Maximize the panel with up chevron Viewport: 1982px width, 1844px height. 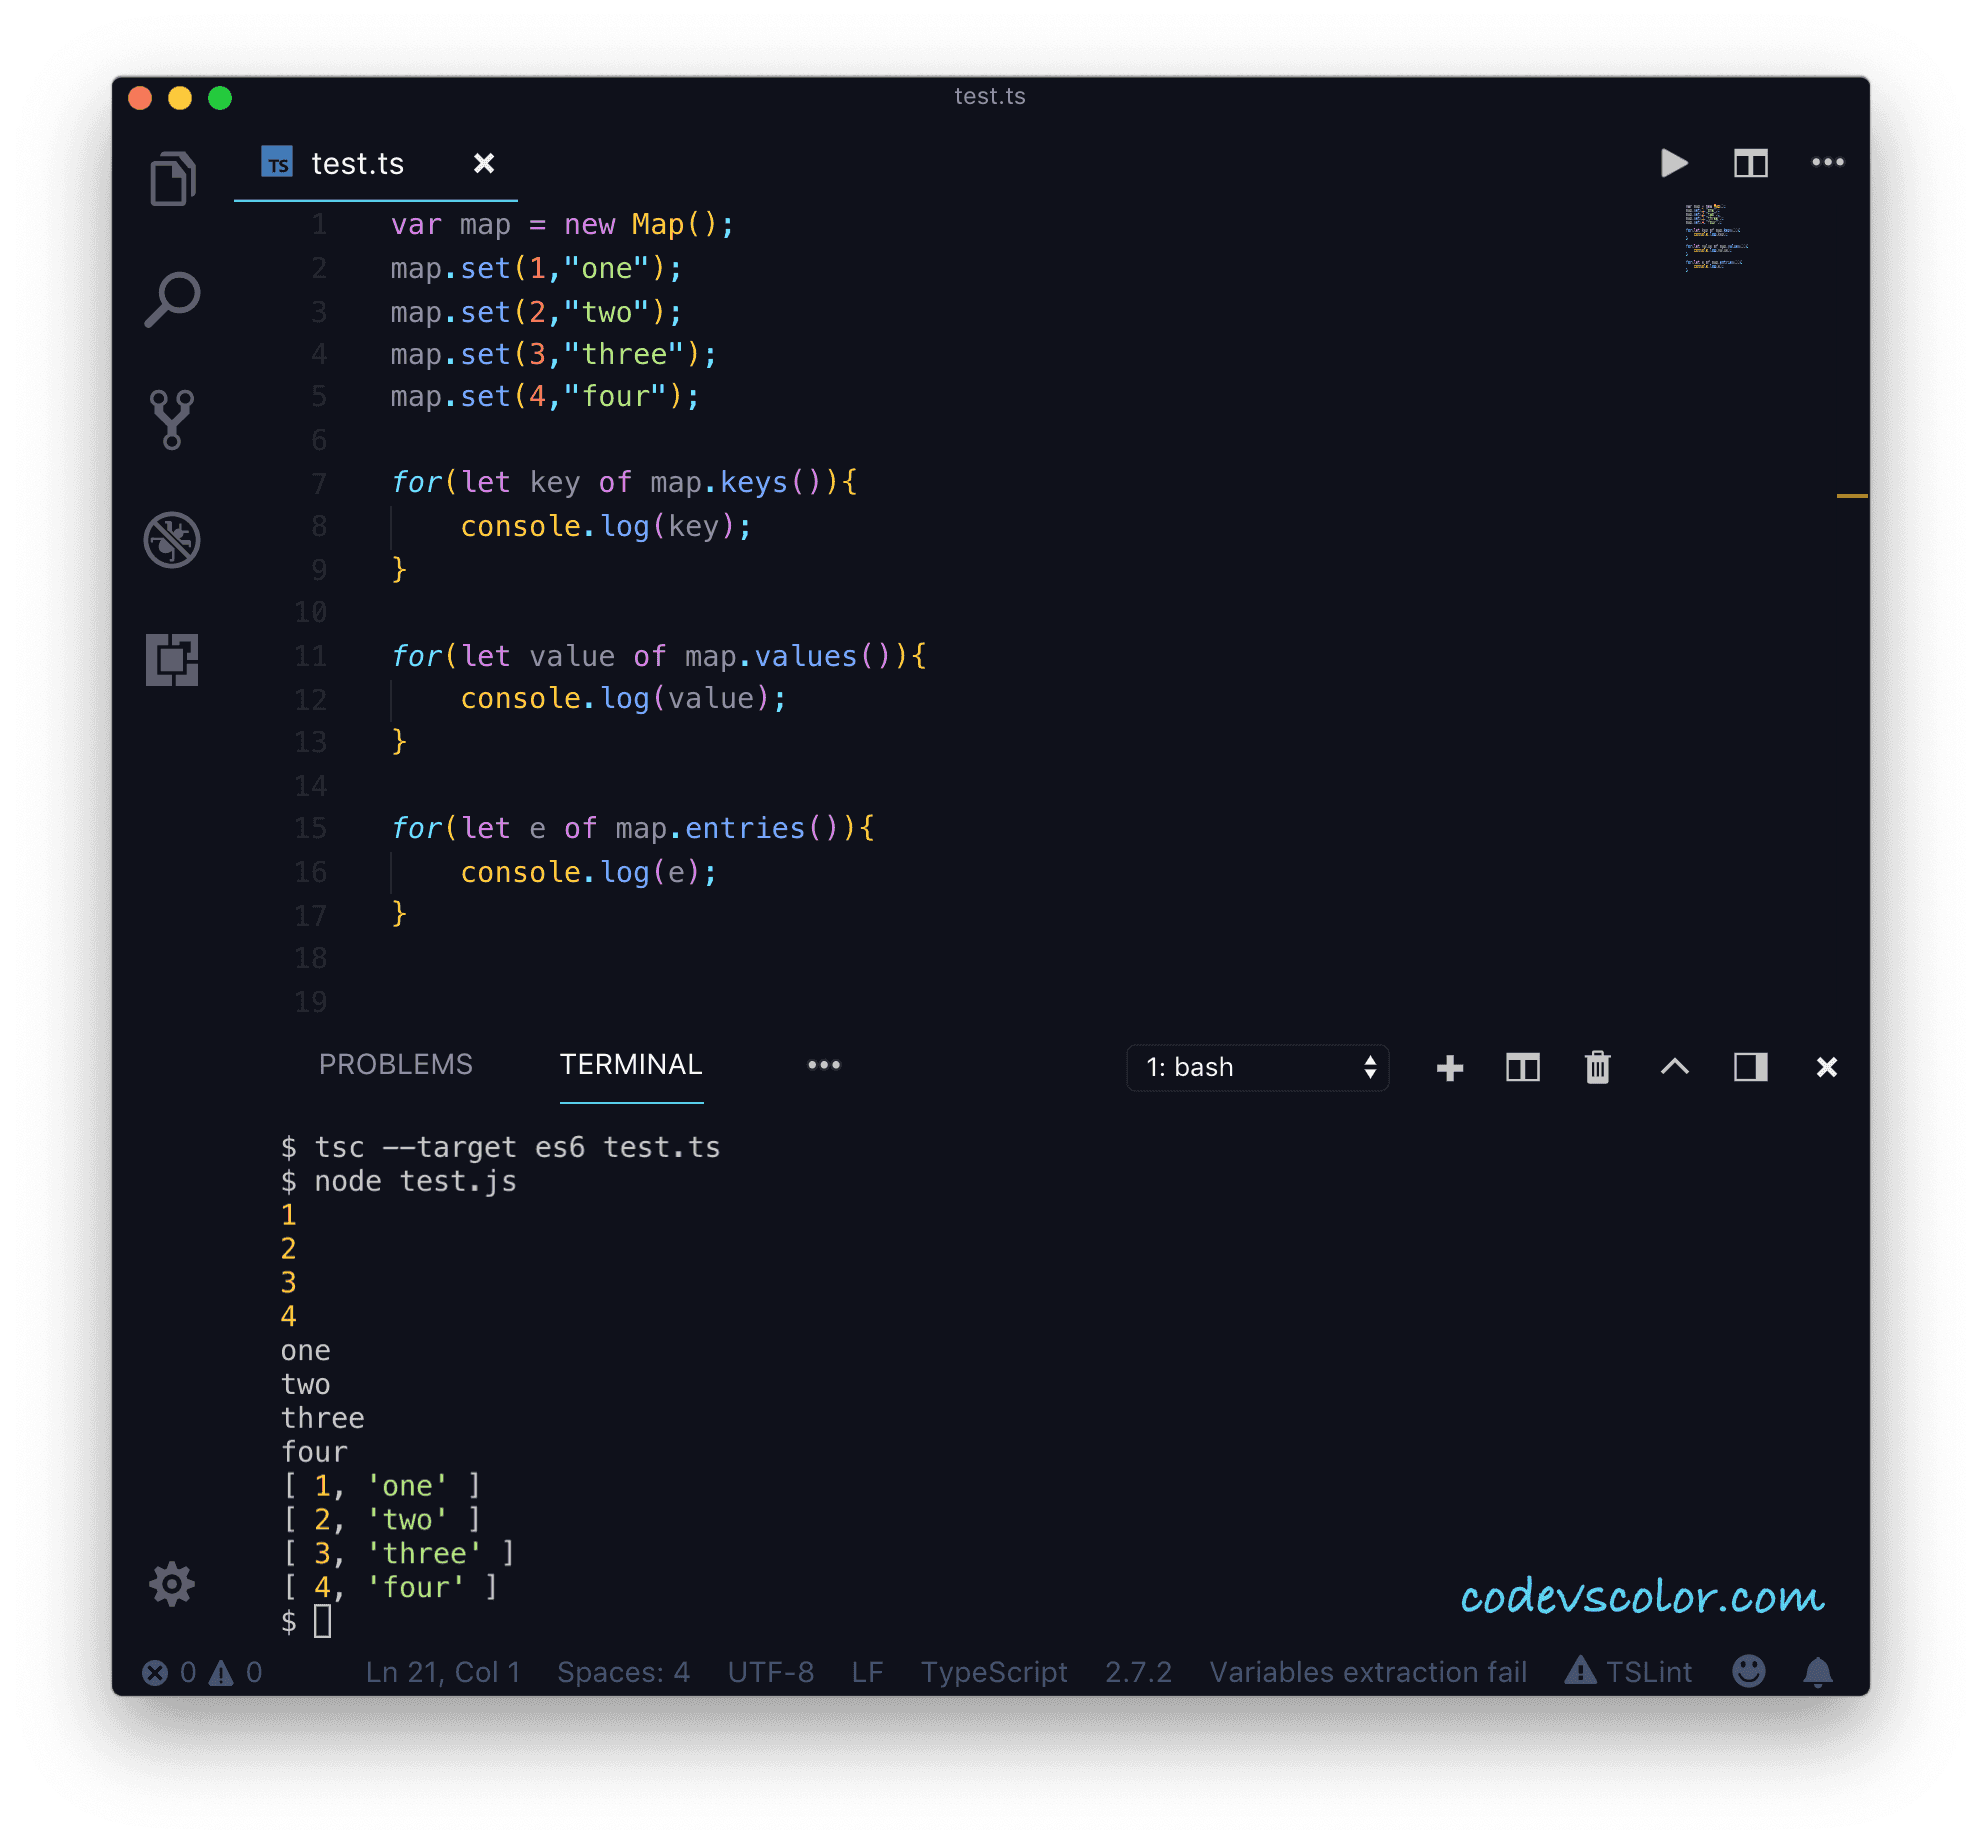coord(1674,1067)
